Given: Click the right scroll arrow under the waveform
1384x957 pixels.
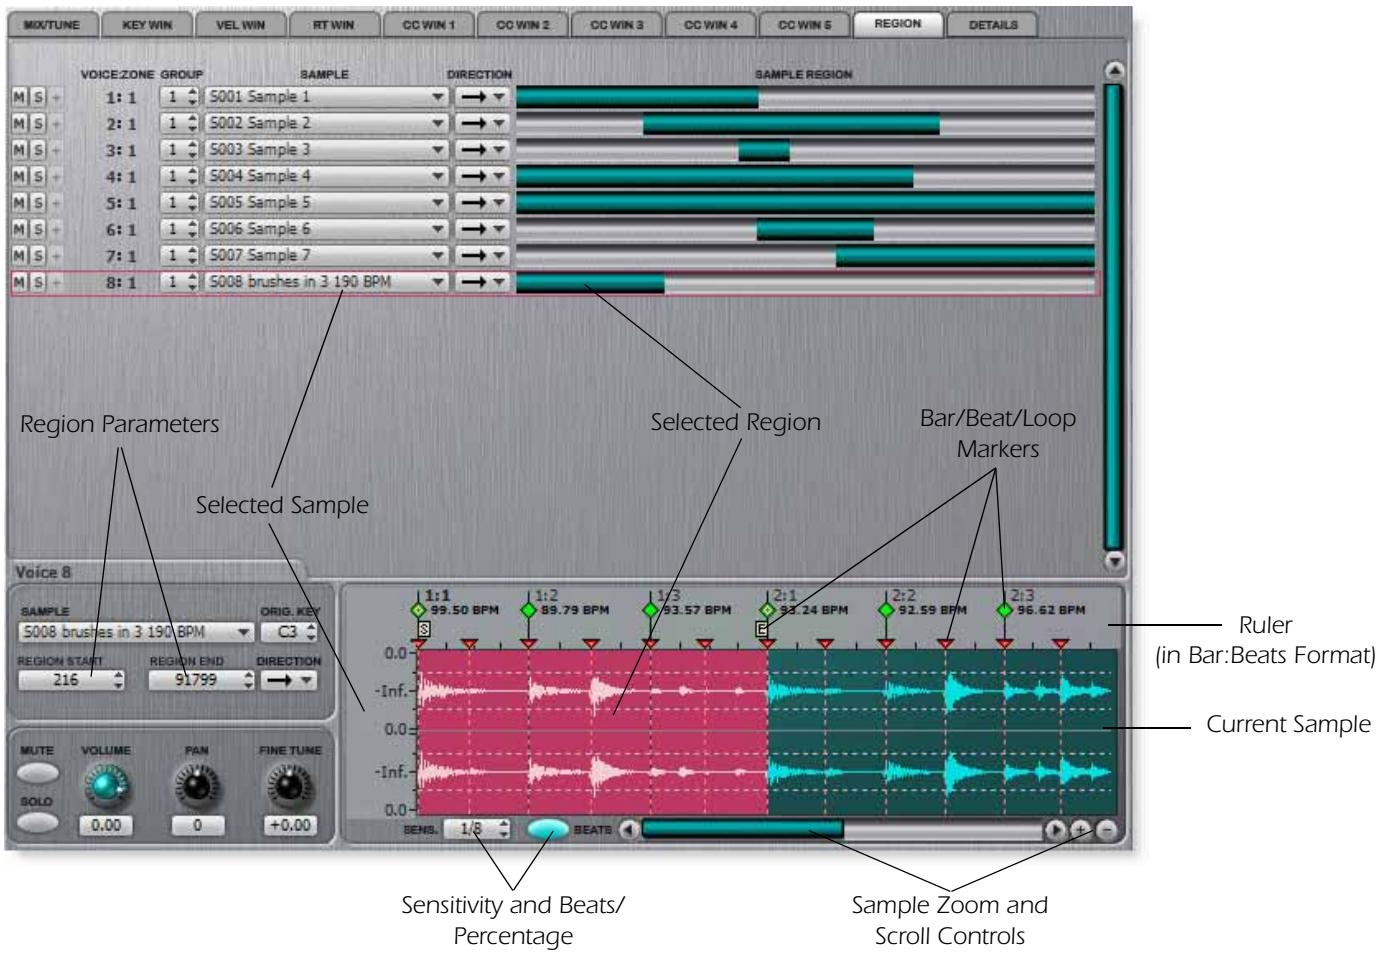Looking at the screenshot, I should click(1056, 827).
